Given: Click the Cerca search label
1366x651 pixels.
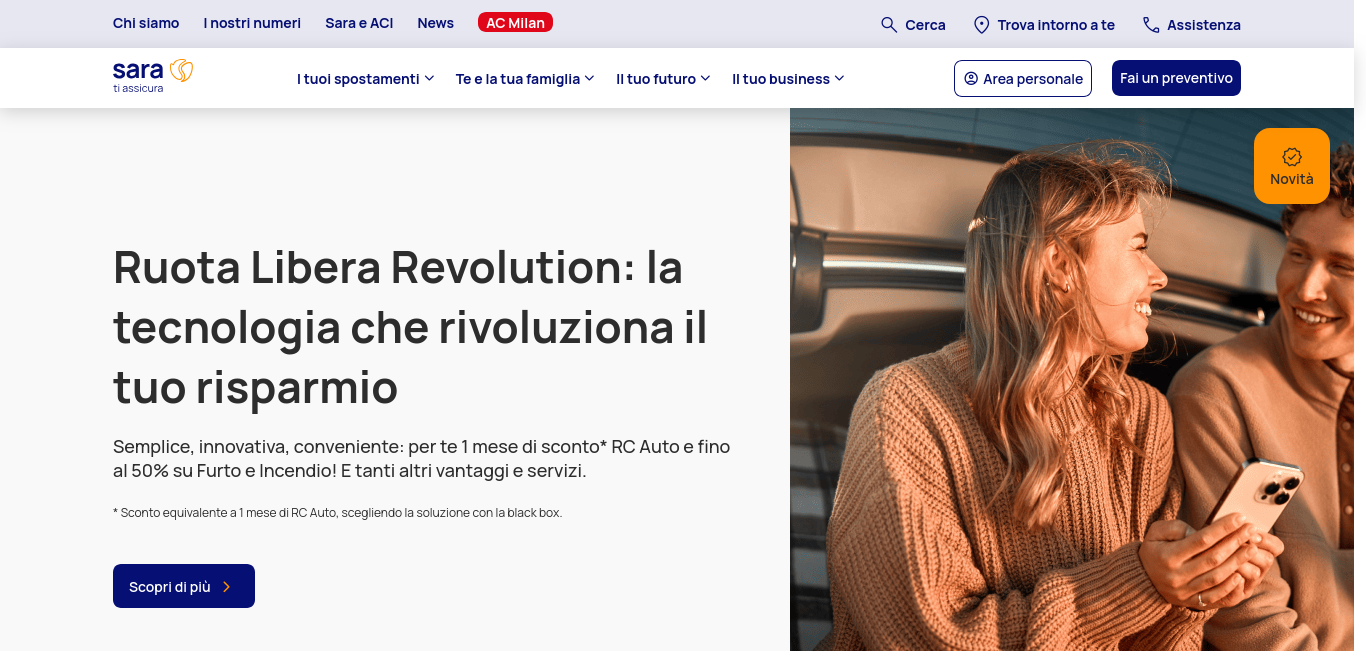Looking at the screenshot, I should point(925,25).
